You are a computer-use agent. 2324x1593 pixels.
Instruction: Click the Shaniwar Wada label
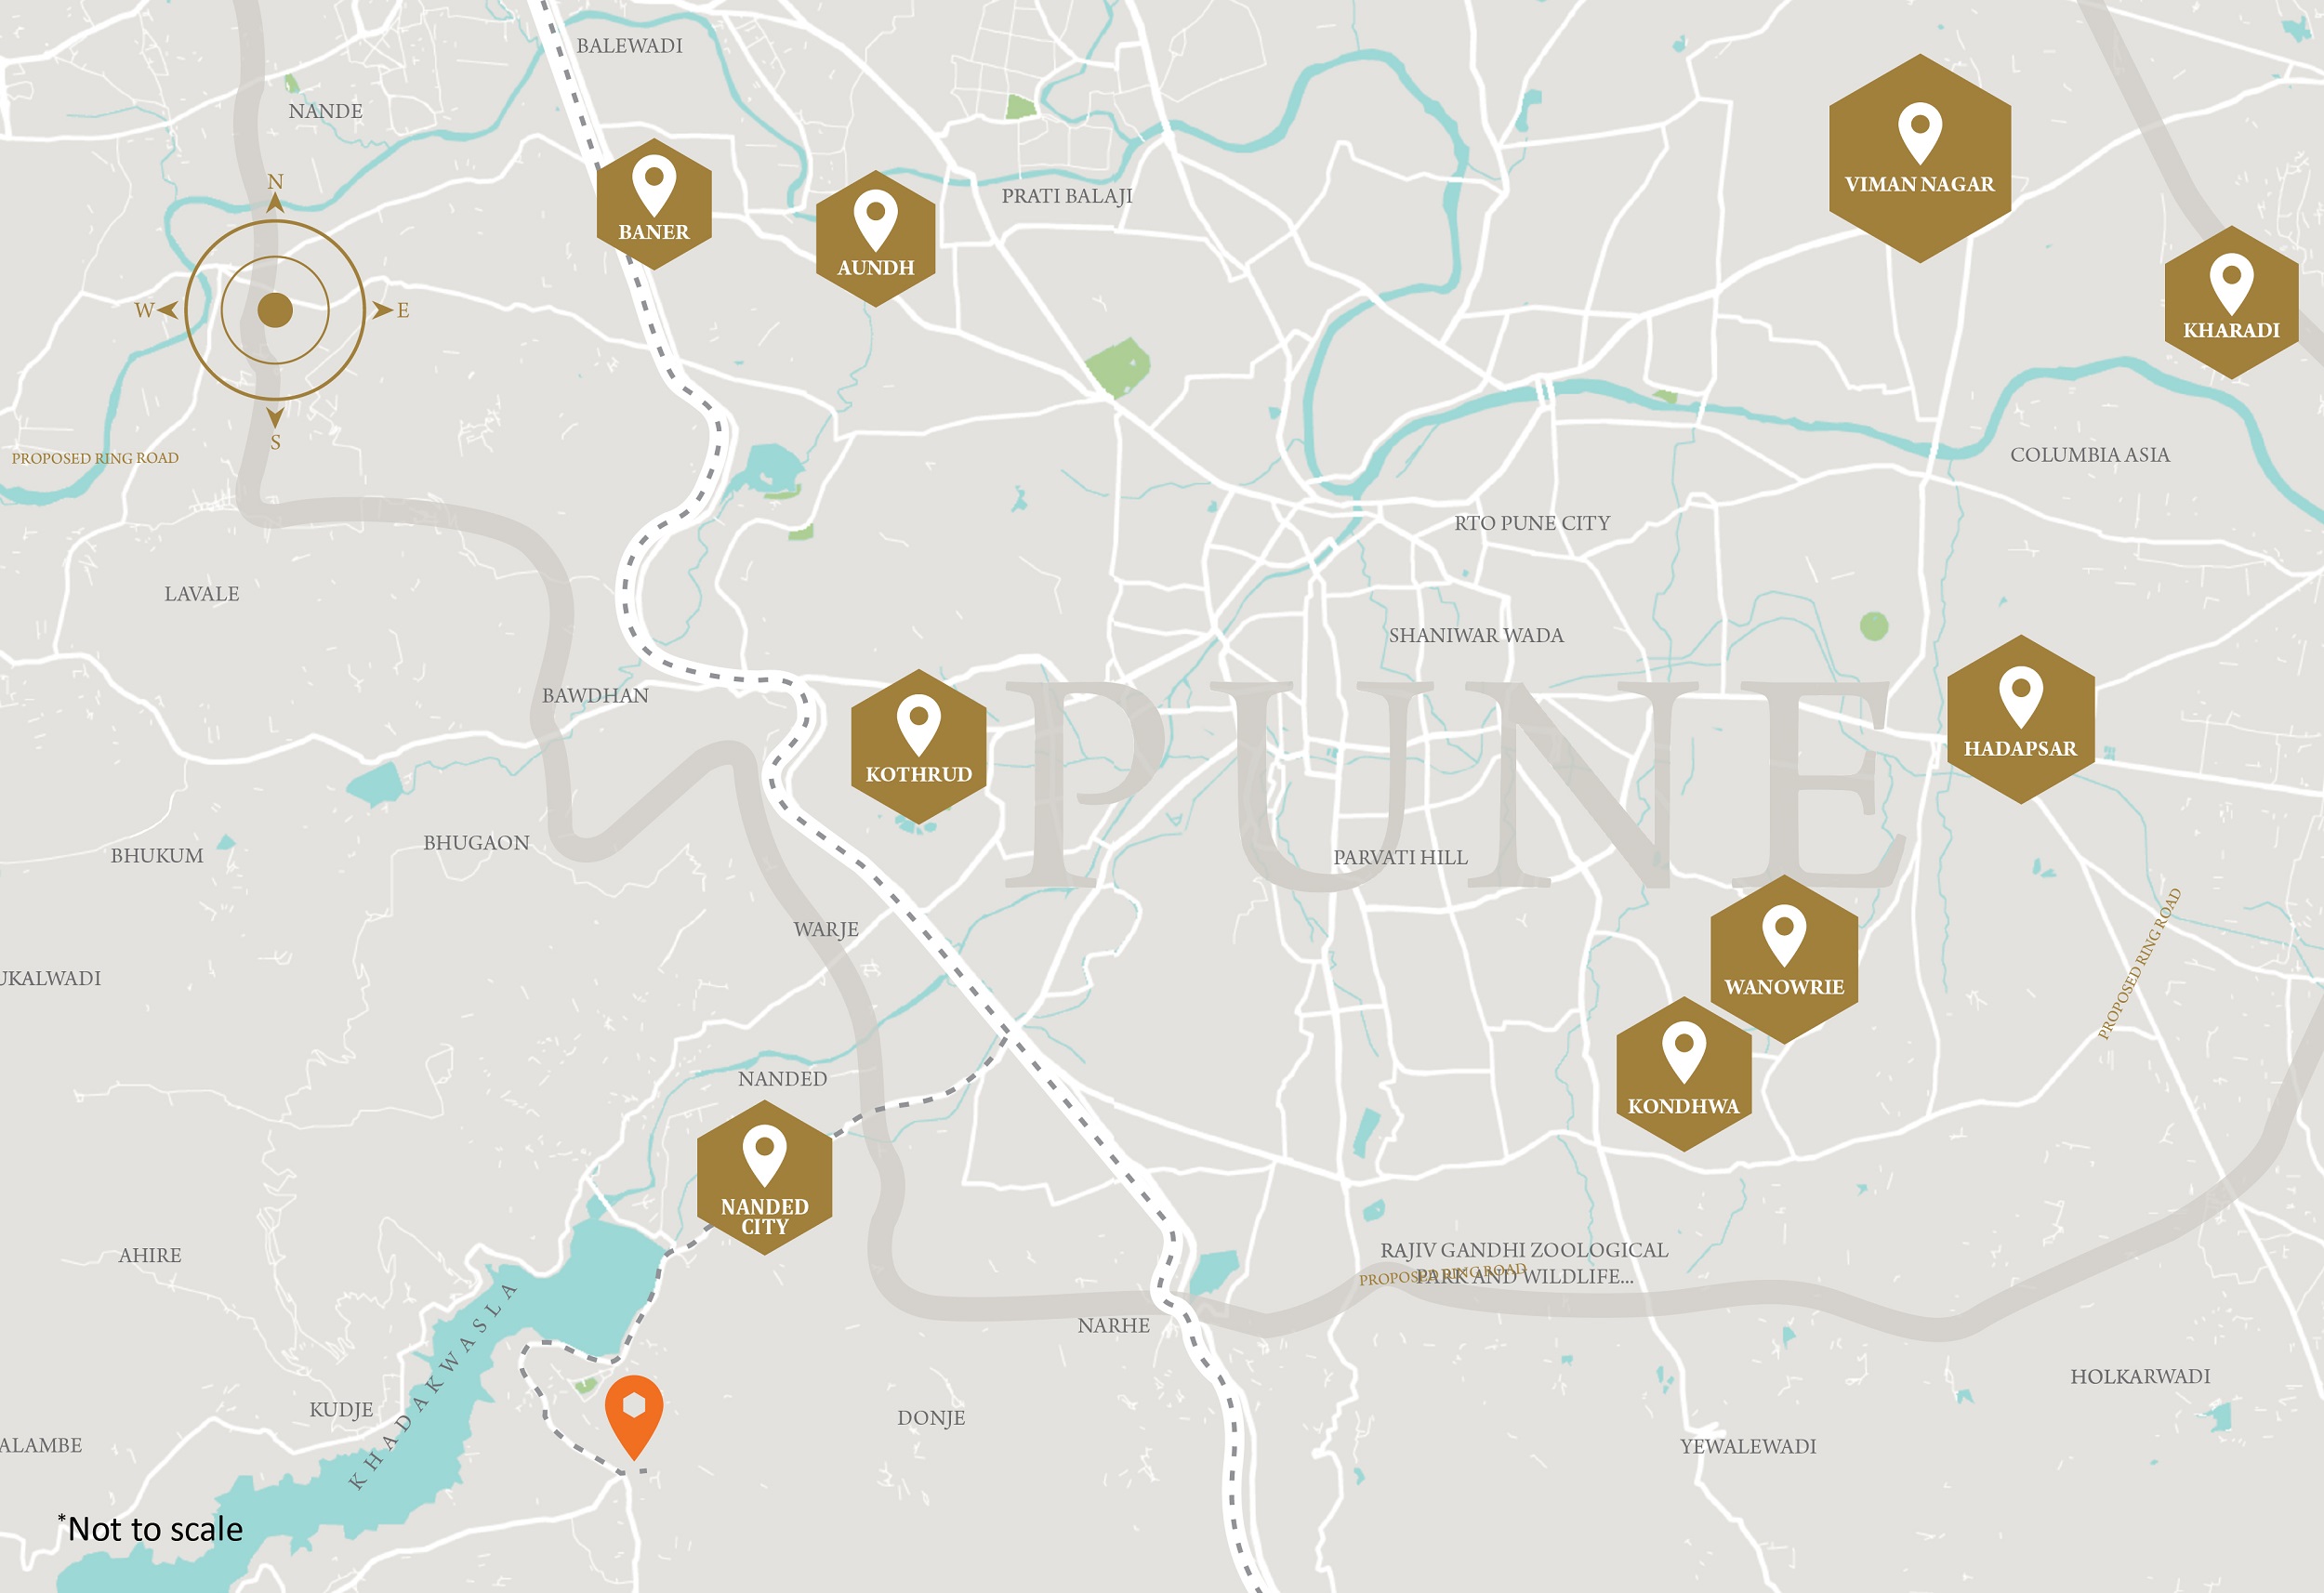tap(1476, 635)
